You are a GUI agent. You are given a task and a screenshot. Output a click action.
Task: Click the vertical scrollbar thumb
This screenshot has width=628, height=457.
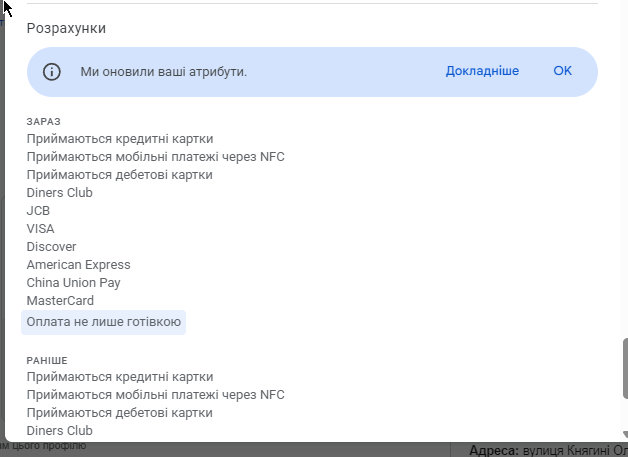pos(625,368)
